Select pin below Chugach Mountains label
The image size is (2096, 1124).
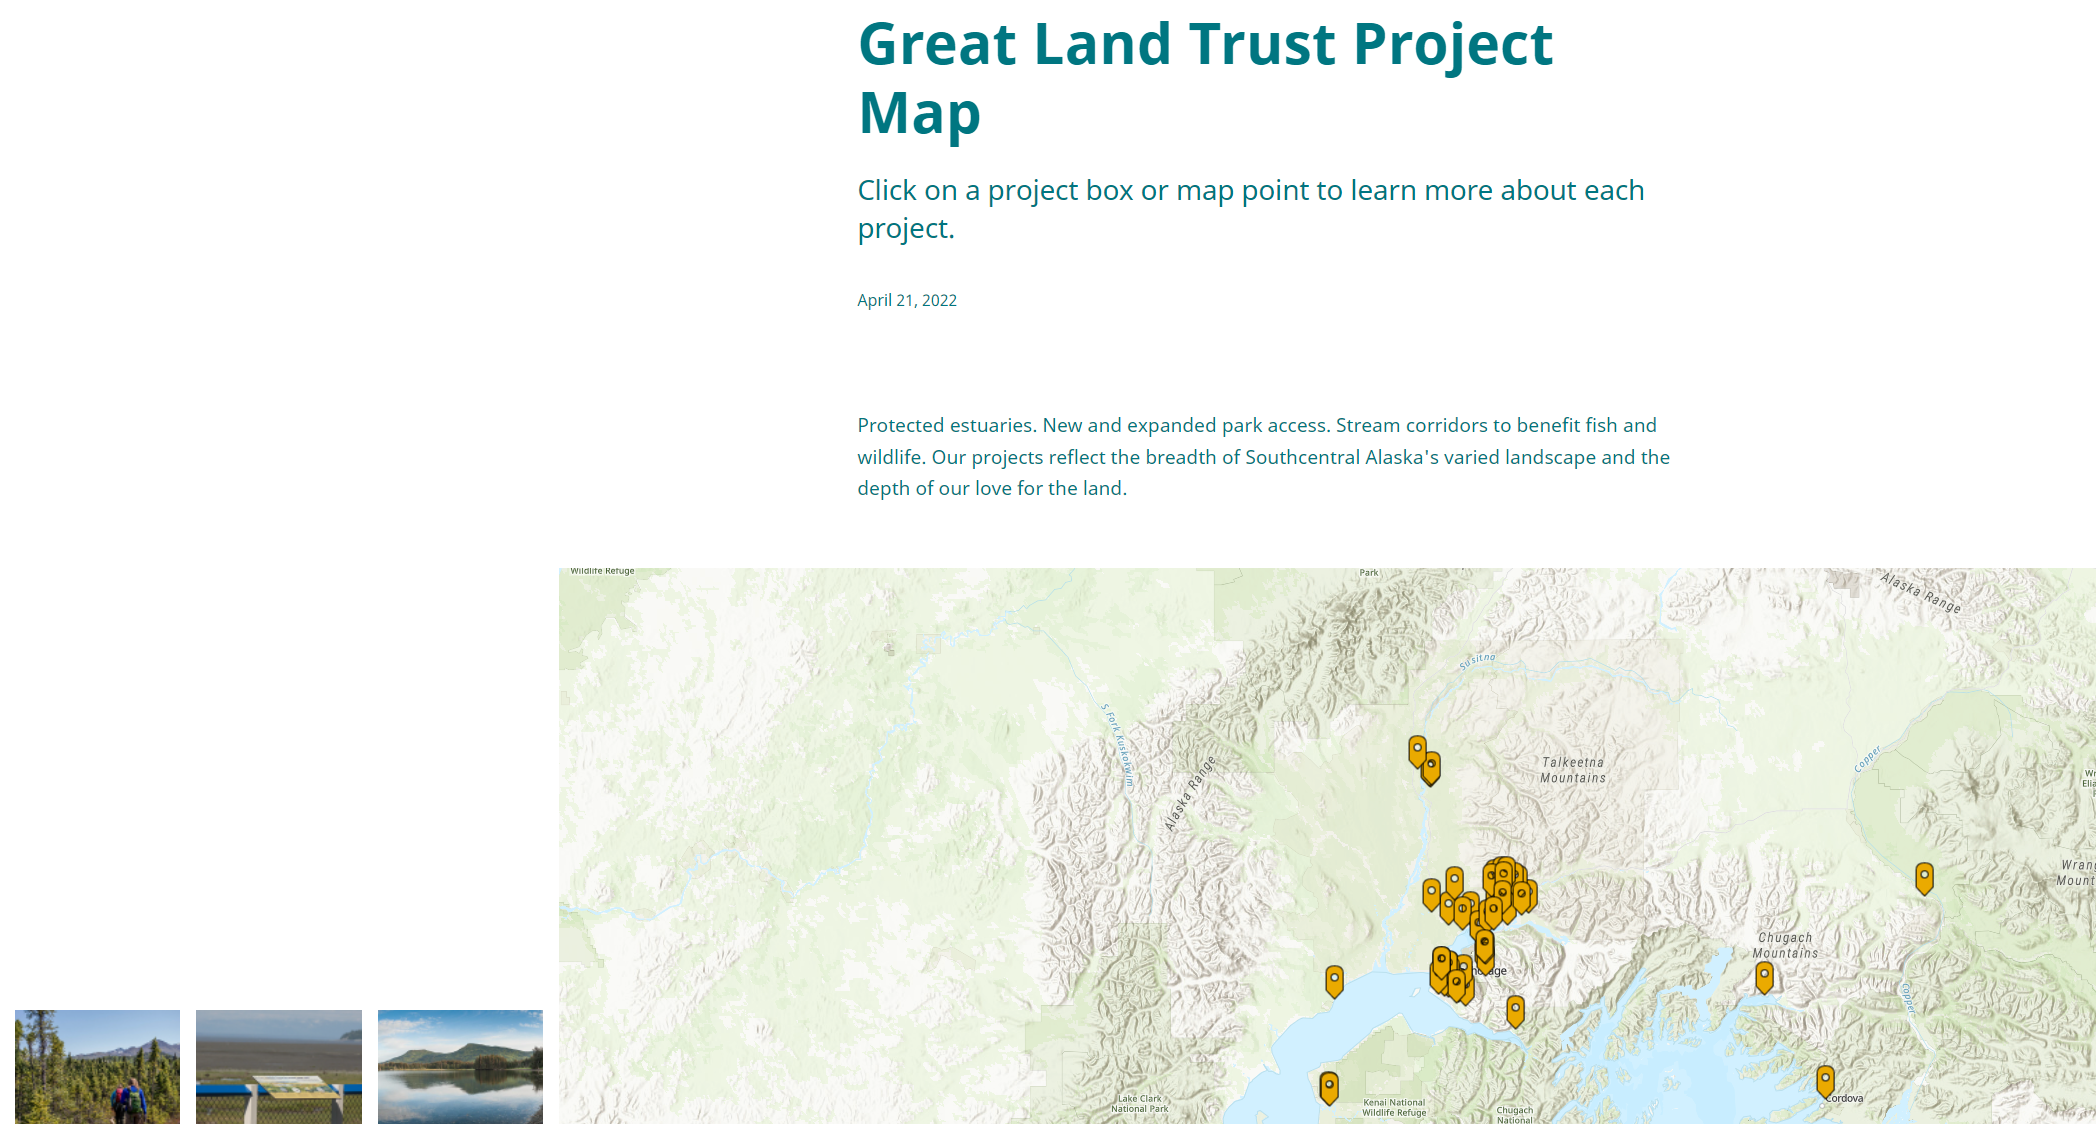(1764, 976)
